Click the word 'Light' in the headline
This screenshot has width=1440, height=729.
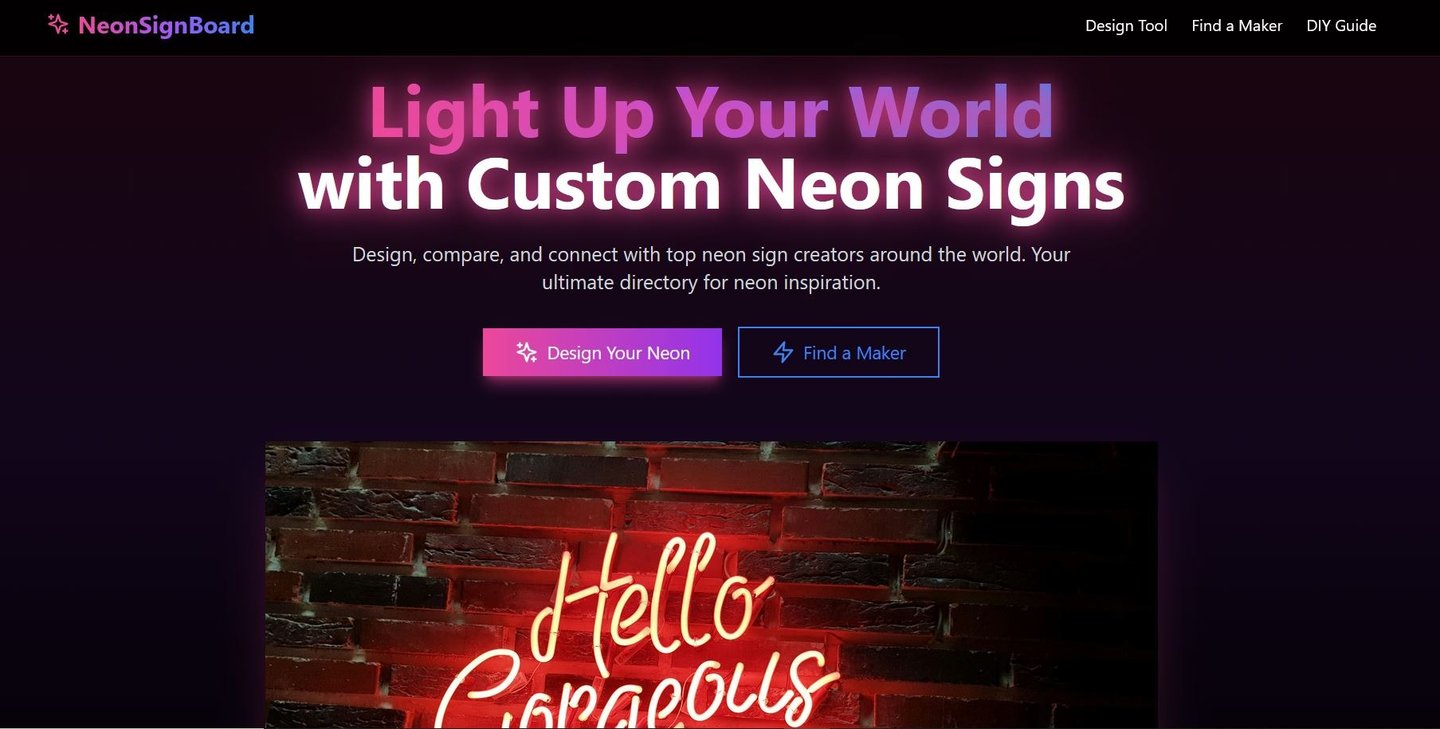pos(454,114)
